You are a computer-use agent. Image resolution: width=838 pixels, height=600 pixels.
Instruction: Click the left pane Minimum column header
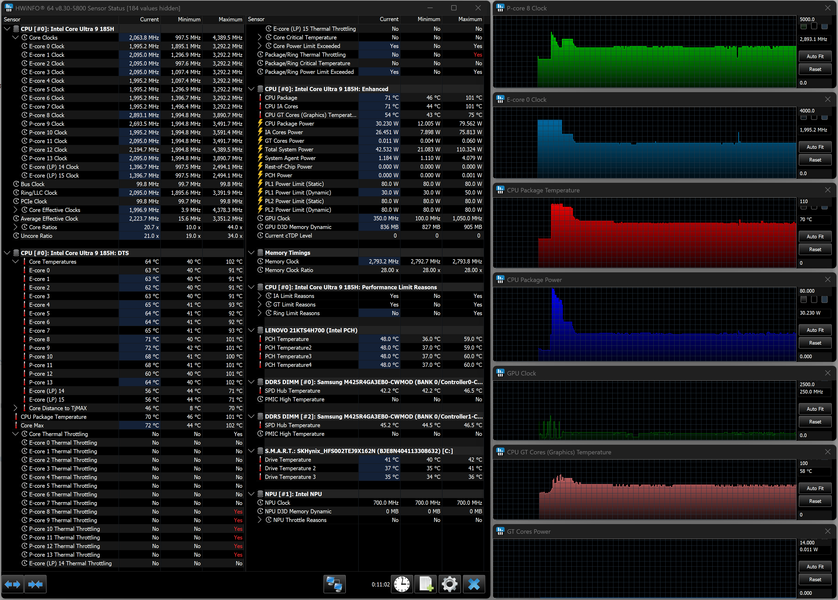click(181, 19)
